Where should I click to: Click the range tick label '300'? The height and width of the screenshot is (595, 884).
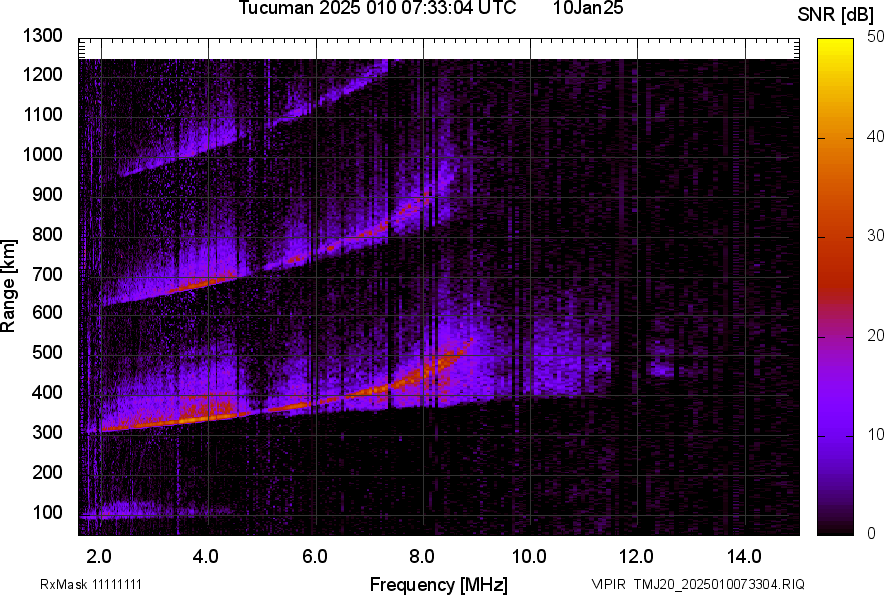point(47,433)
